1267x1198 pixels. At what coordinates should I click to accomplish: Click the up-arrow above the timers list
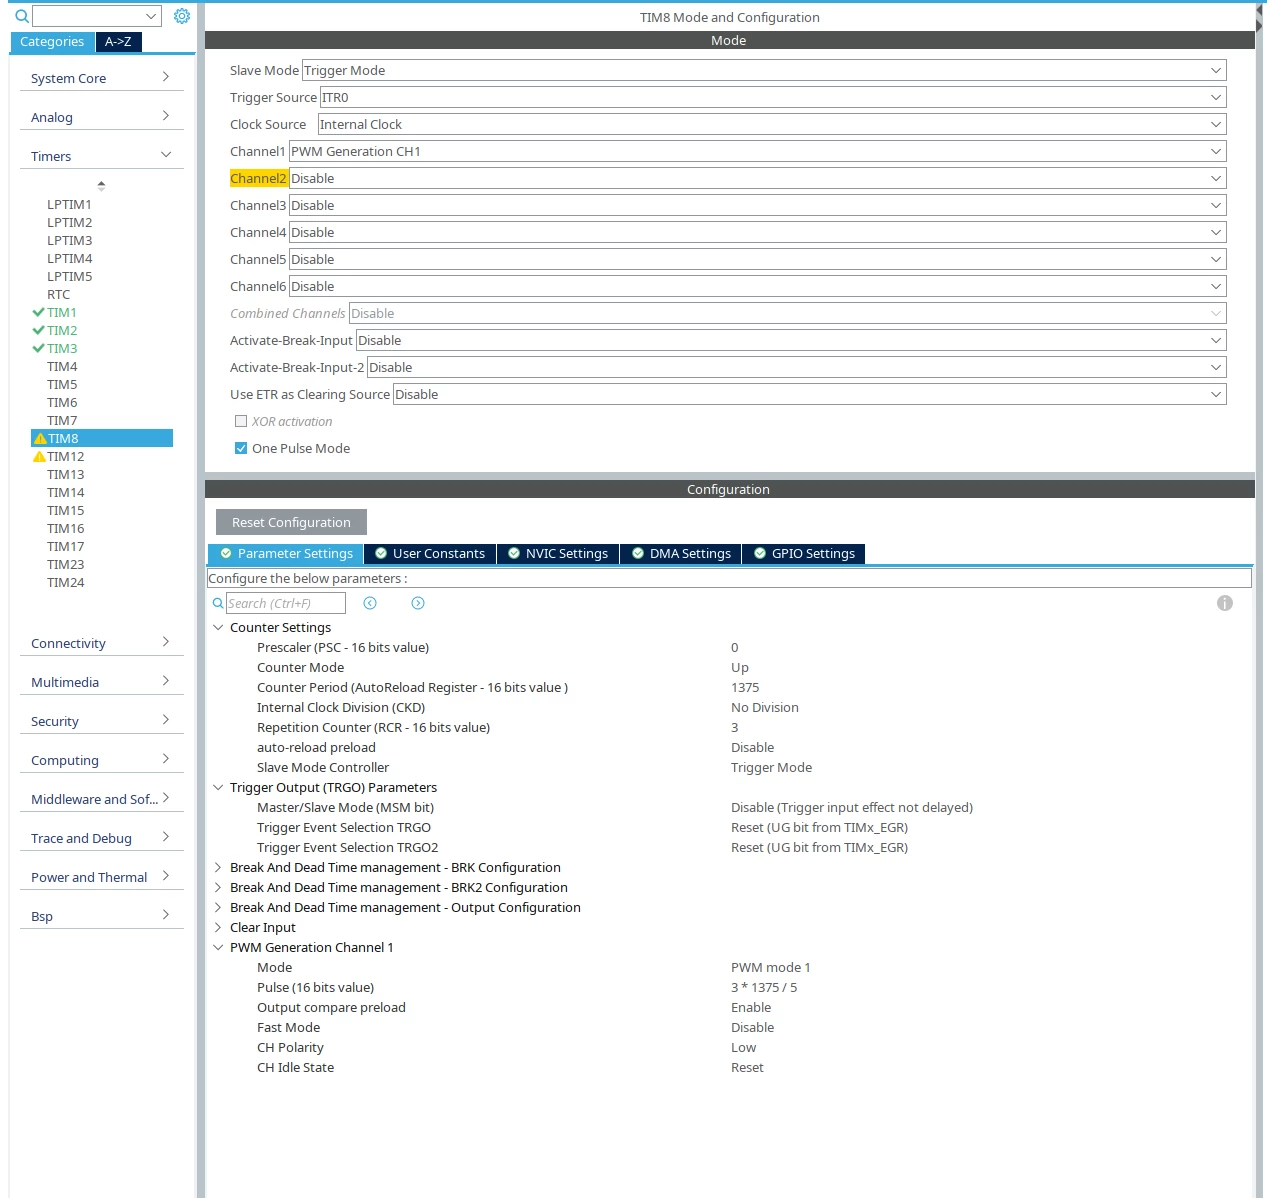[101, 185]
